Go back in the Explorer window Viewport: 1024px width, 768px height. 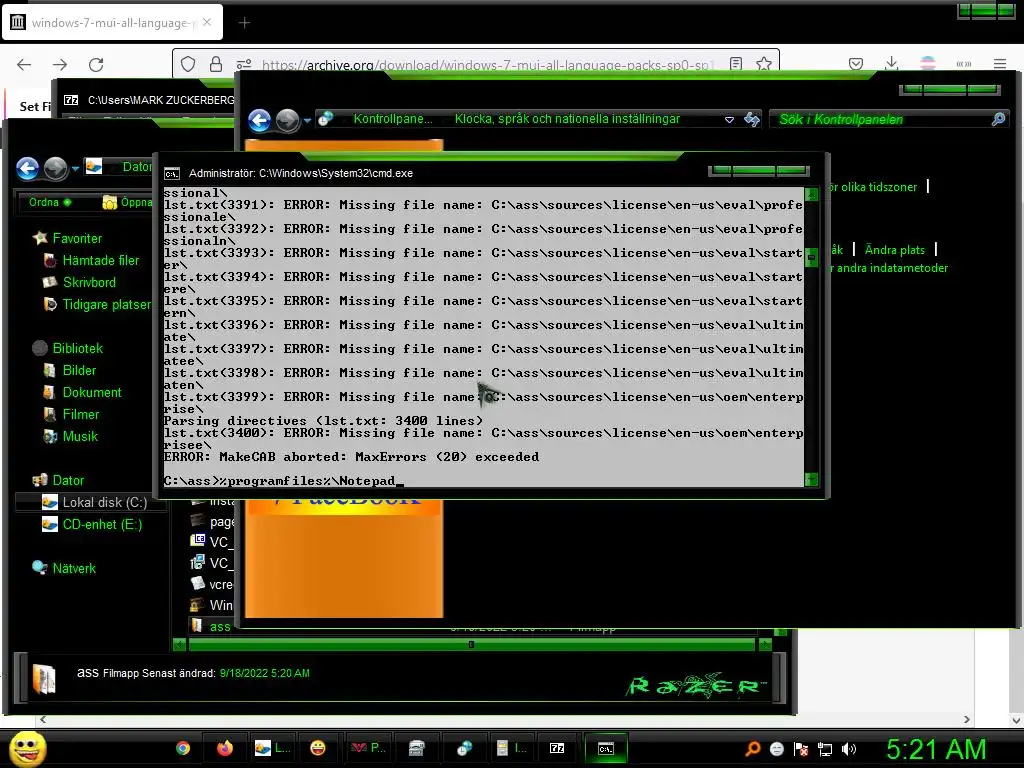27,168
